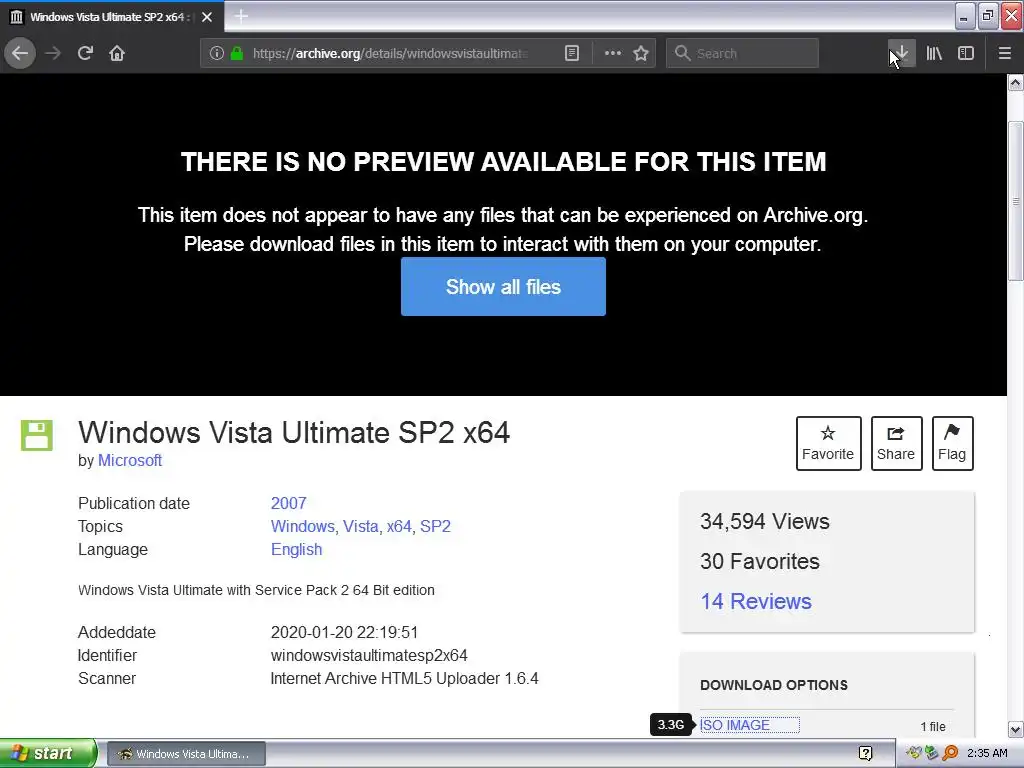
Task: Open the Firefox hamburger menu
Action: [x=1004, y=53]
